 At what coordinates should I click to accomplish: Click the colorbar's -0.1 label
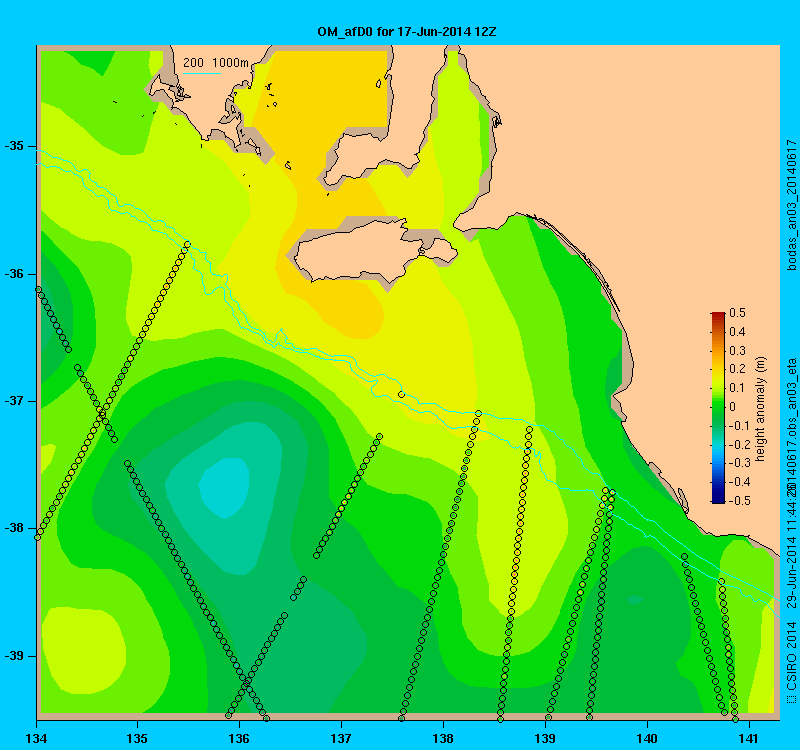(737, 426)
